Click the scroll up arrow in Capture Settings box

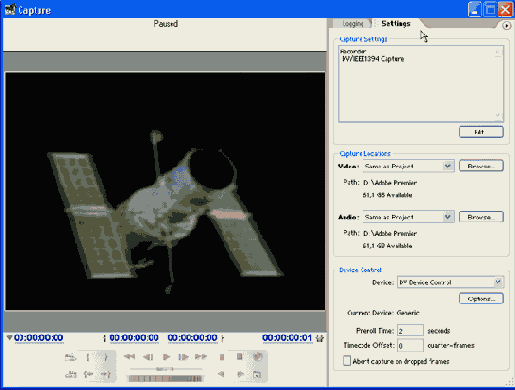pos(498,52)
